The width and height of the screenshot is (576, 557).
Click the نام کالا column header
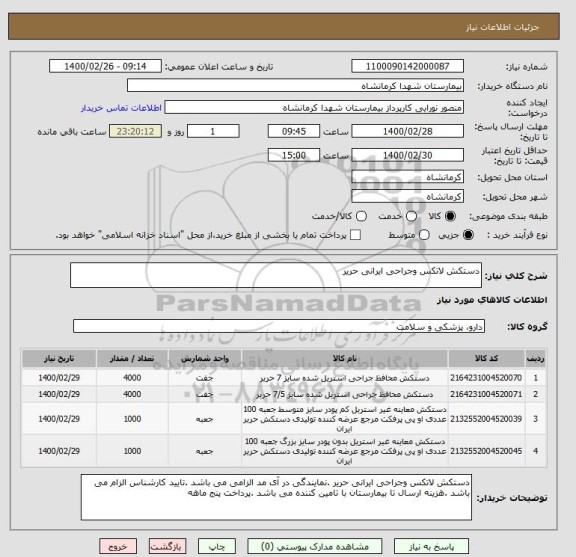tap(345, 358)
